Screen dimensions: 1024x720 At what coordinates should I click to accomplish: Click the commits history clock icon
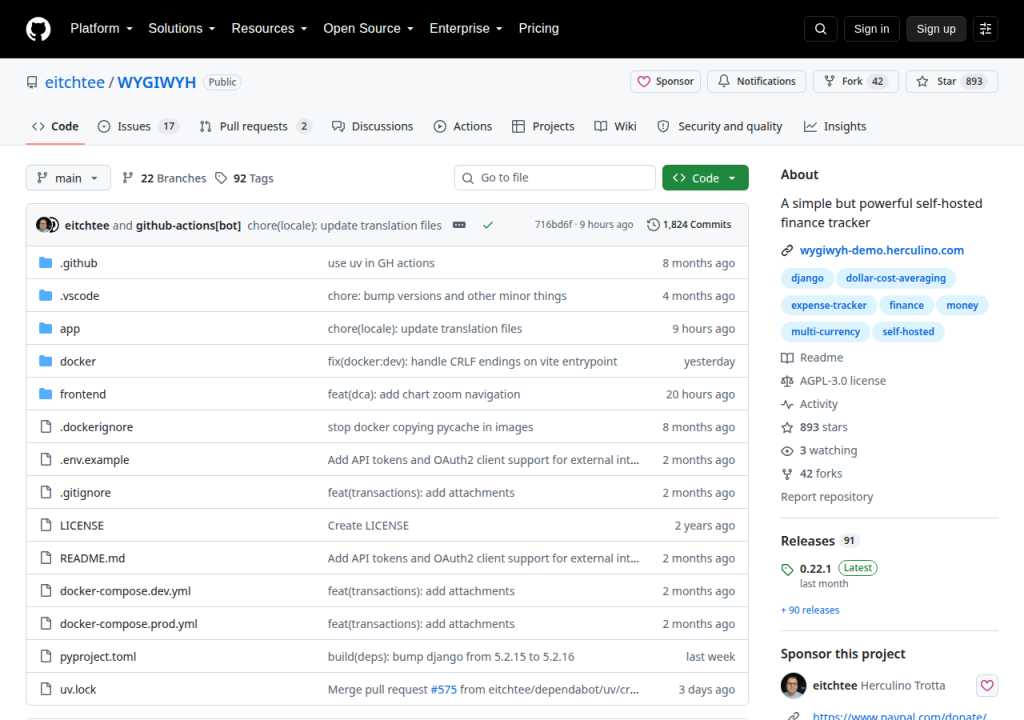click(x=653, y=225)
